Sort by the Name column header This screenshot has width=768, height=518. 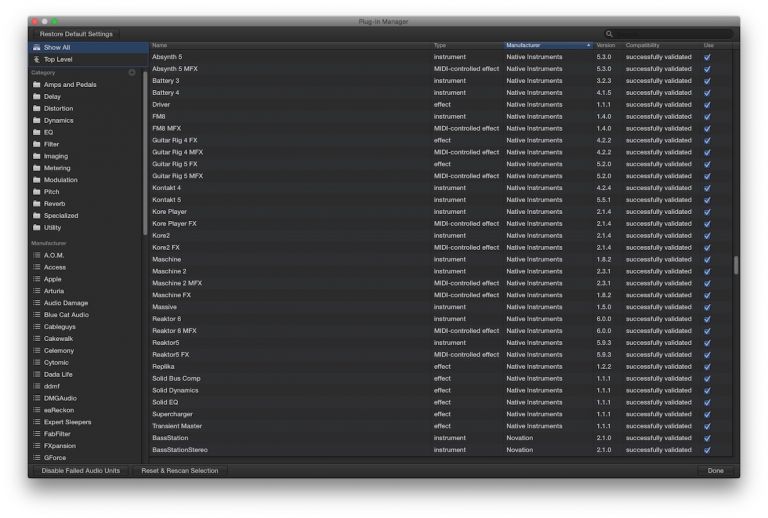coord(290,45)
